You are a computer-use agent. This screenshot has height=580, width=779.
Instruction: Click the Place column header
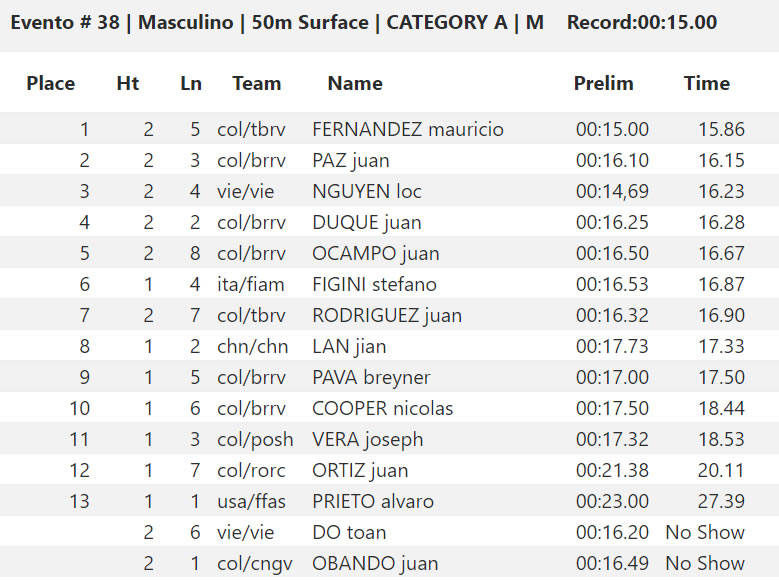pyautogui.click(x=51, y=83)
